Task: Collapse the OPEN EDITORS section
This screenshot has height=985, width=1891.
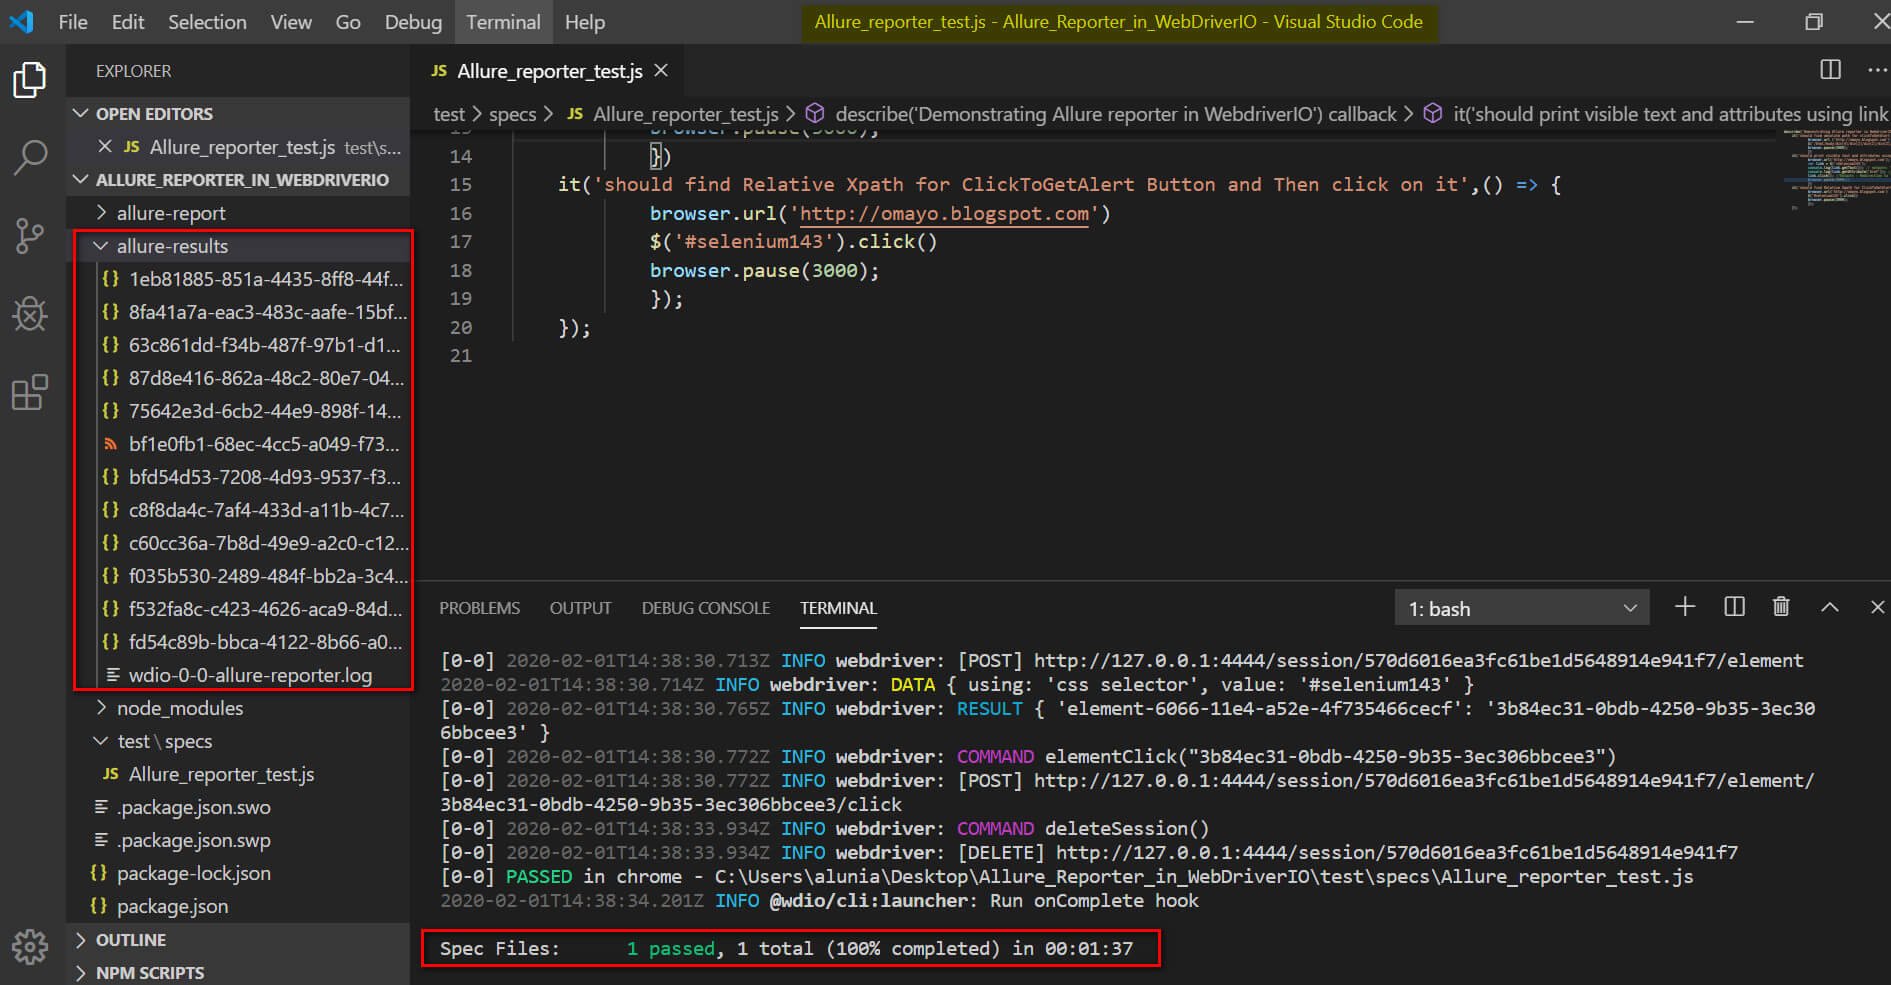Action: (238, 114)
